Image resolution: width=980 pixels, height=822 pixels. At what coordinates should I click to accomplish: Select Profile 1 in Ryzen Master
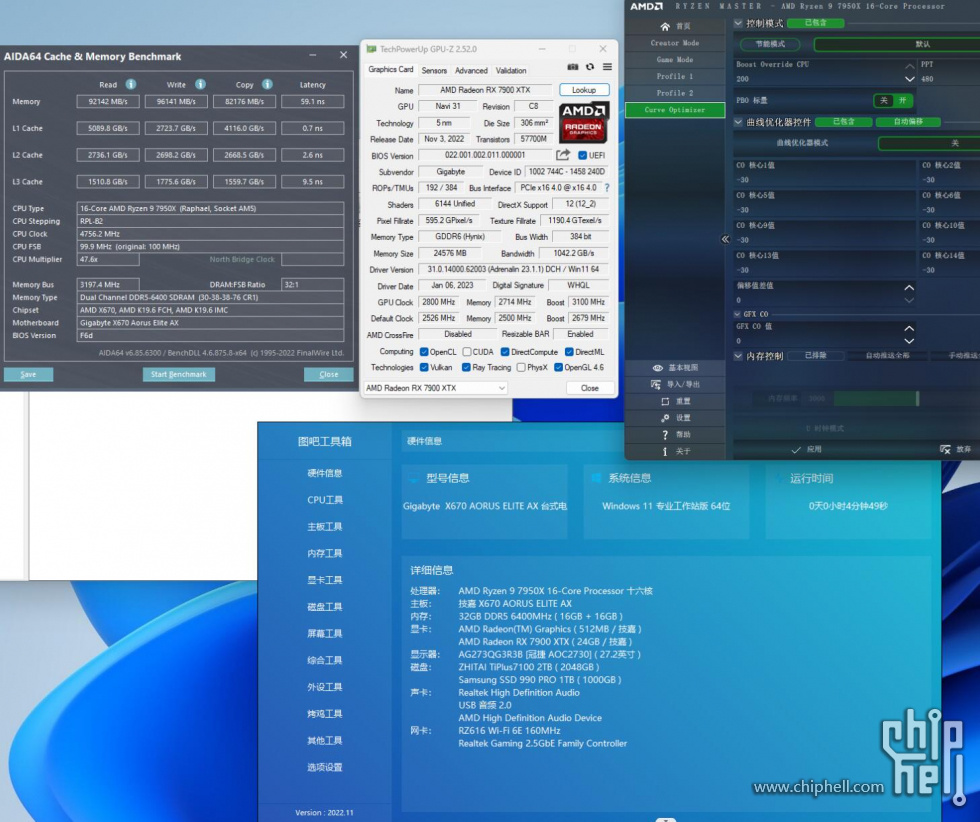coord(675,76)
